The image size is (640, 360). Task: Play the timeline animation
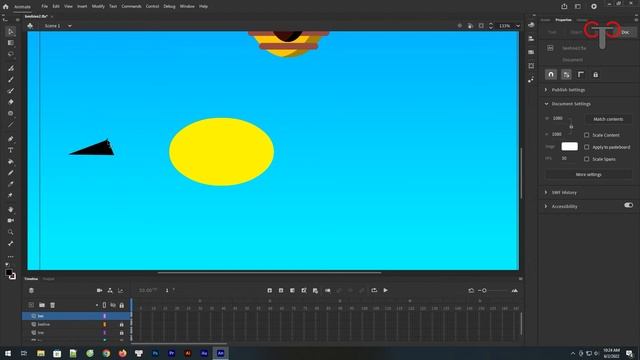(x=385, y=291)
